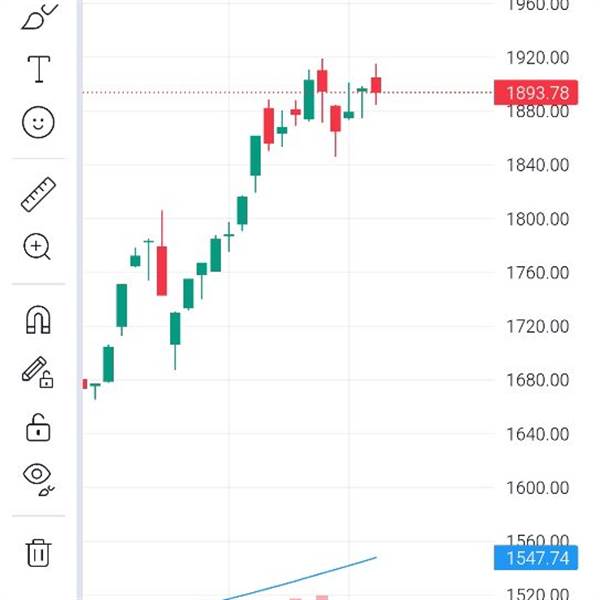This screenshot has width=600, height=600.
Task: Select the ruler Measure tool
Action: click(38, 194)
